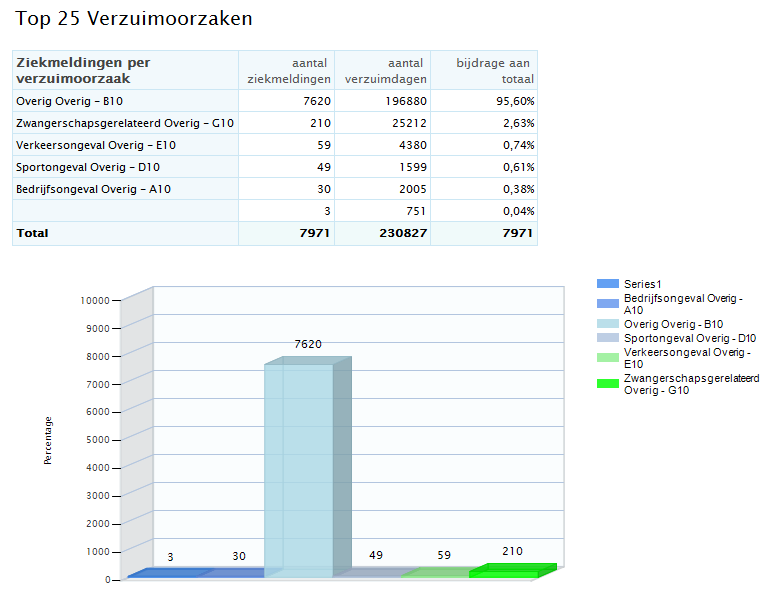The height and width of the screenshot is (590, 781).
Task: Click the 'Percentage' vertical axis label
Action: 48,441
